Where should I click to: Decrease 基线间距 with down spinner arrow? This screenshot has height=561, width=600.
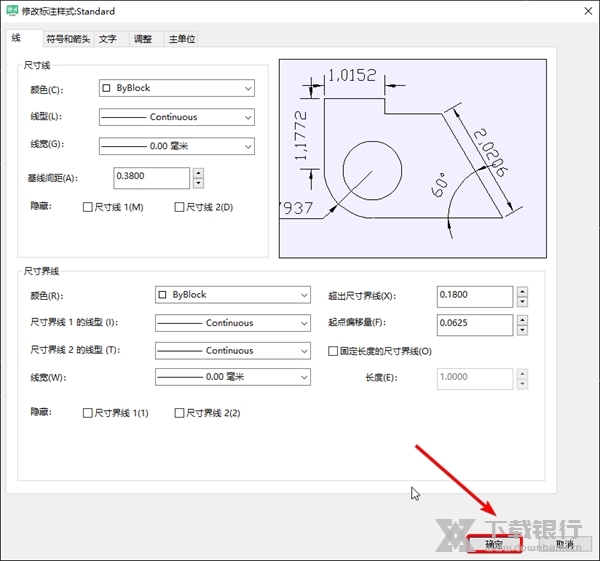coord(198,183)
